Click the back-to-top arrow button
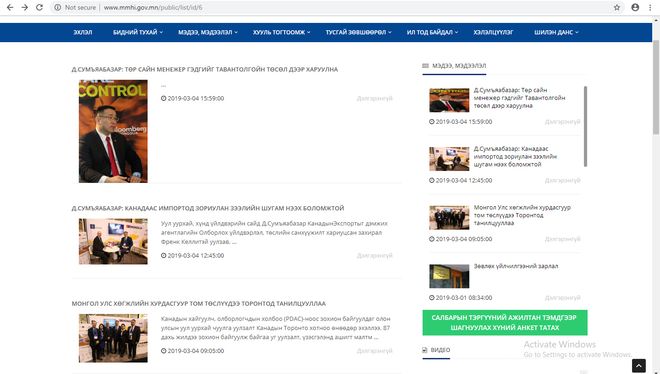 click(x=639, y=366)
